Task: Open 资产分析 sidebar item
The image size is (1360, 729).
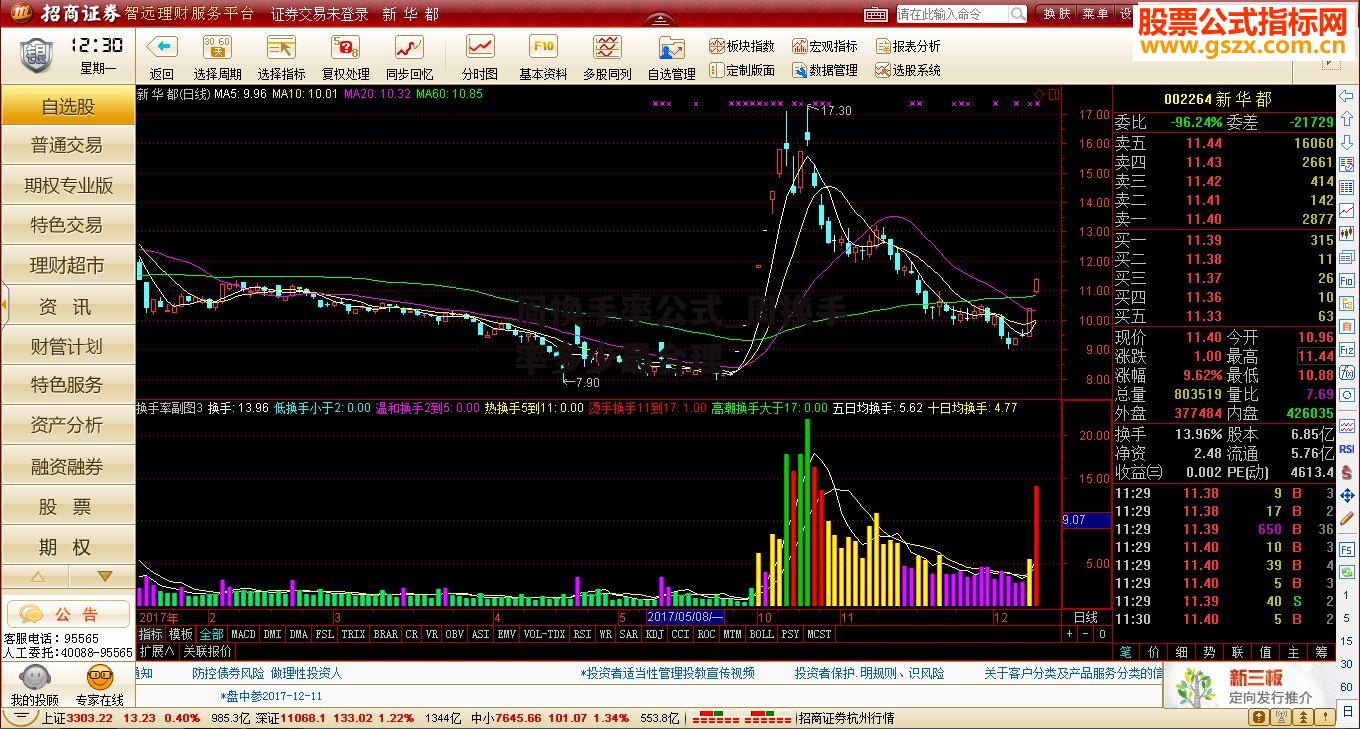Action: tap(68, 425)
